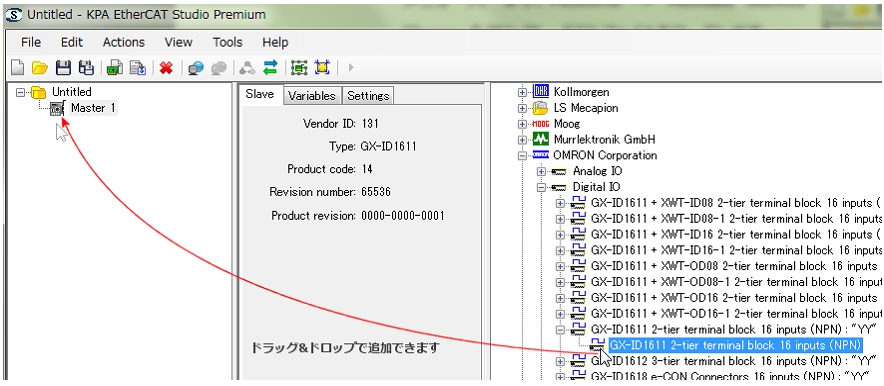Switch to the Slave tab
Screen dimensions: 884x386
tap(260, 95)
